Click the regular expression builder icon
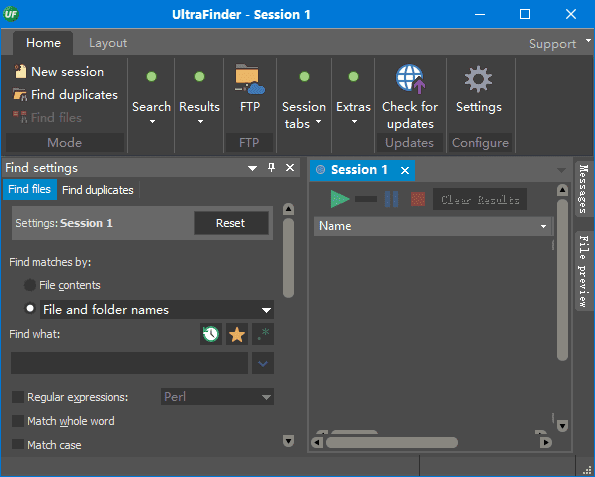595x477 pixels. coord(263,334)
